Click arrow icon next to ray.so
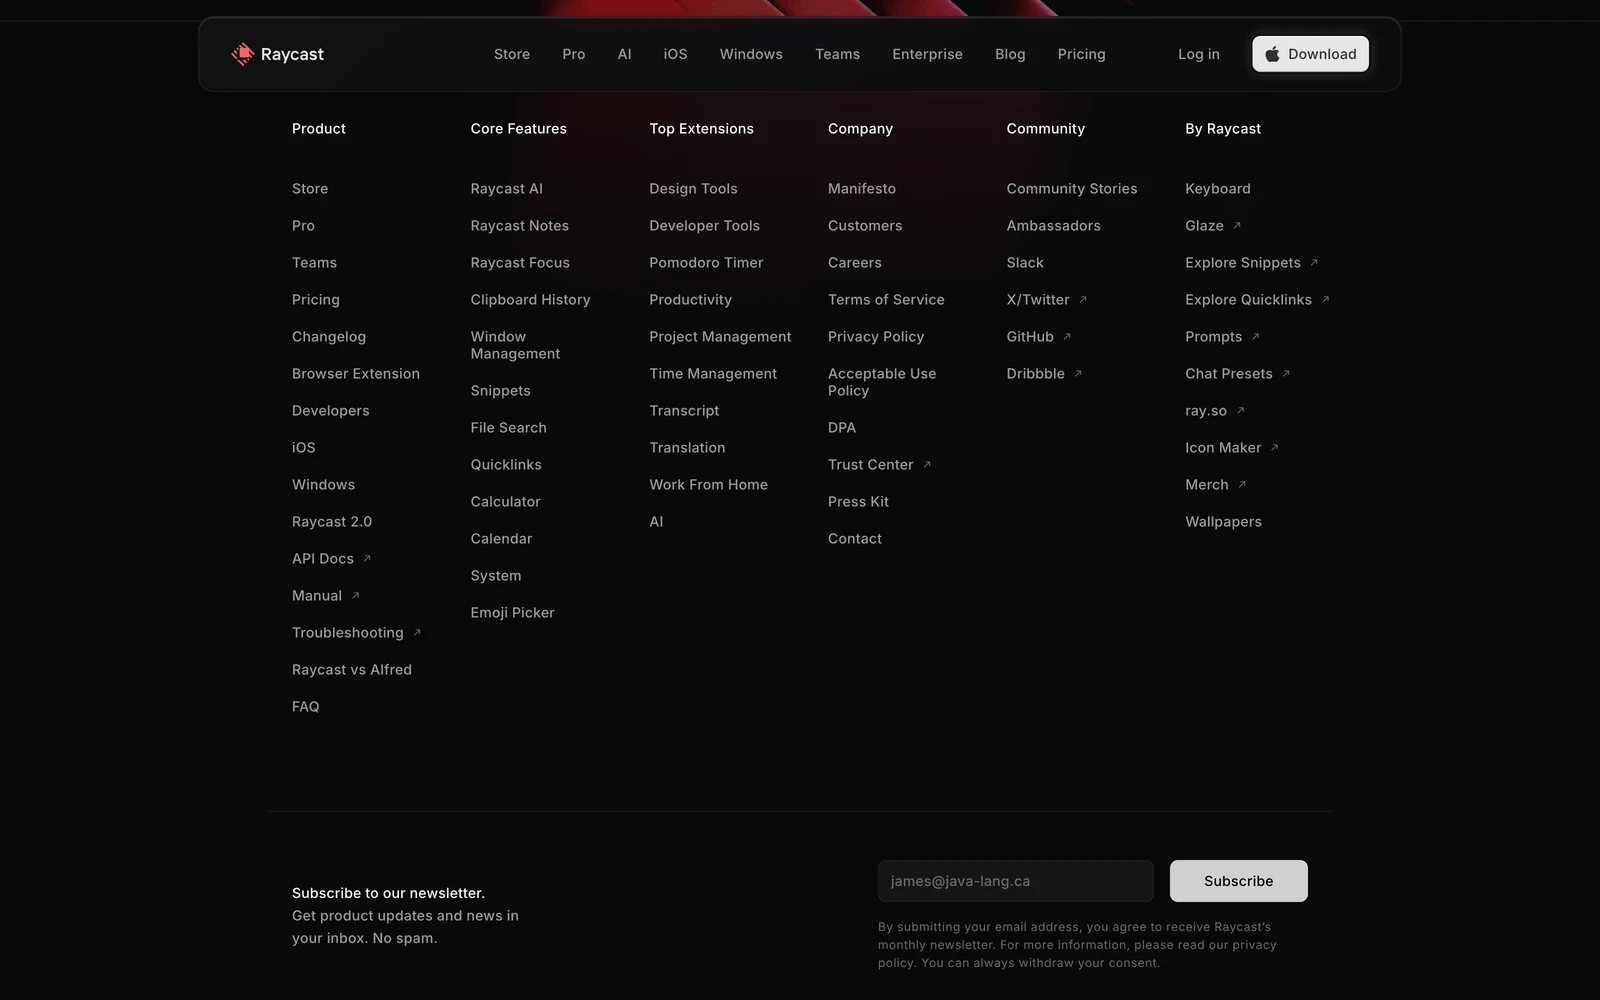This screenshot has width=1600, height=1000. pyautogui.click(x=1240, y=411)
